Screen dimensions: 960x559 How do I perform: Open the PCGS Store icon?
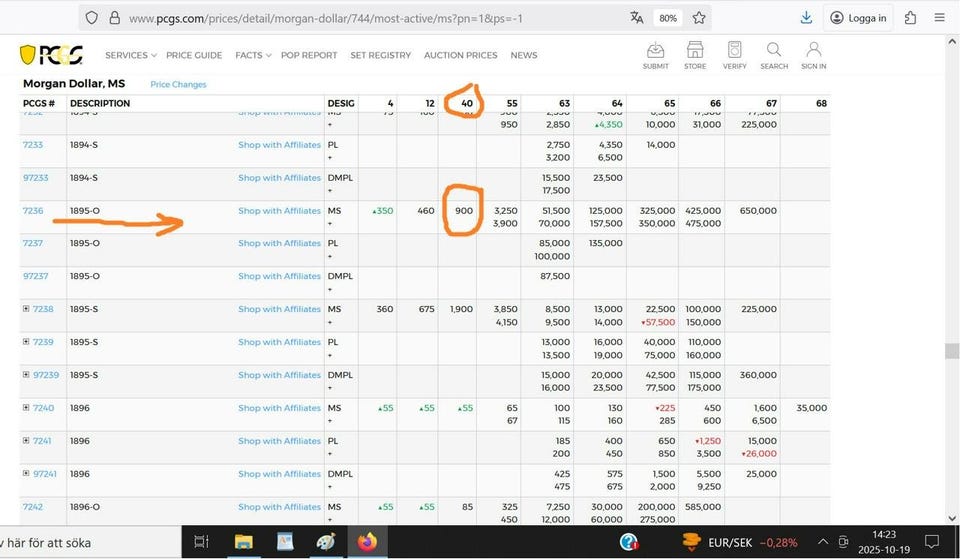coord(695,54)
